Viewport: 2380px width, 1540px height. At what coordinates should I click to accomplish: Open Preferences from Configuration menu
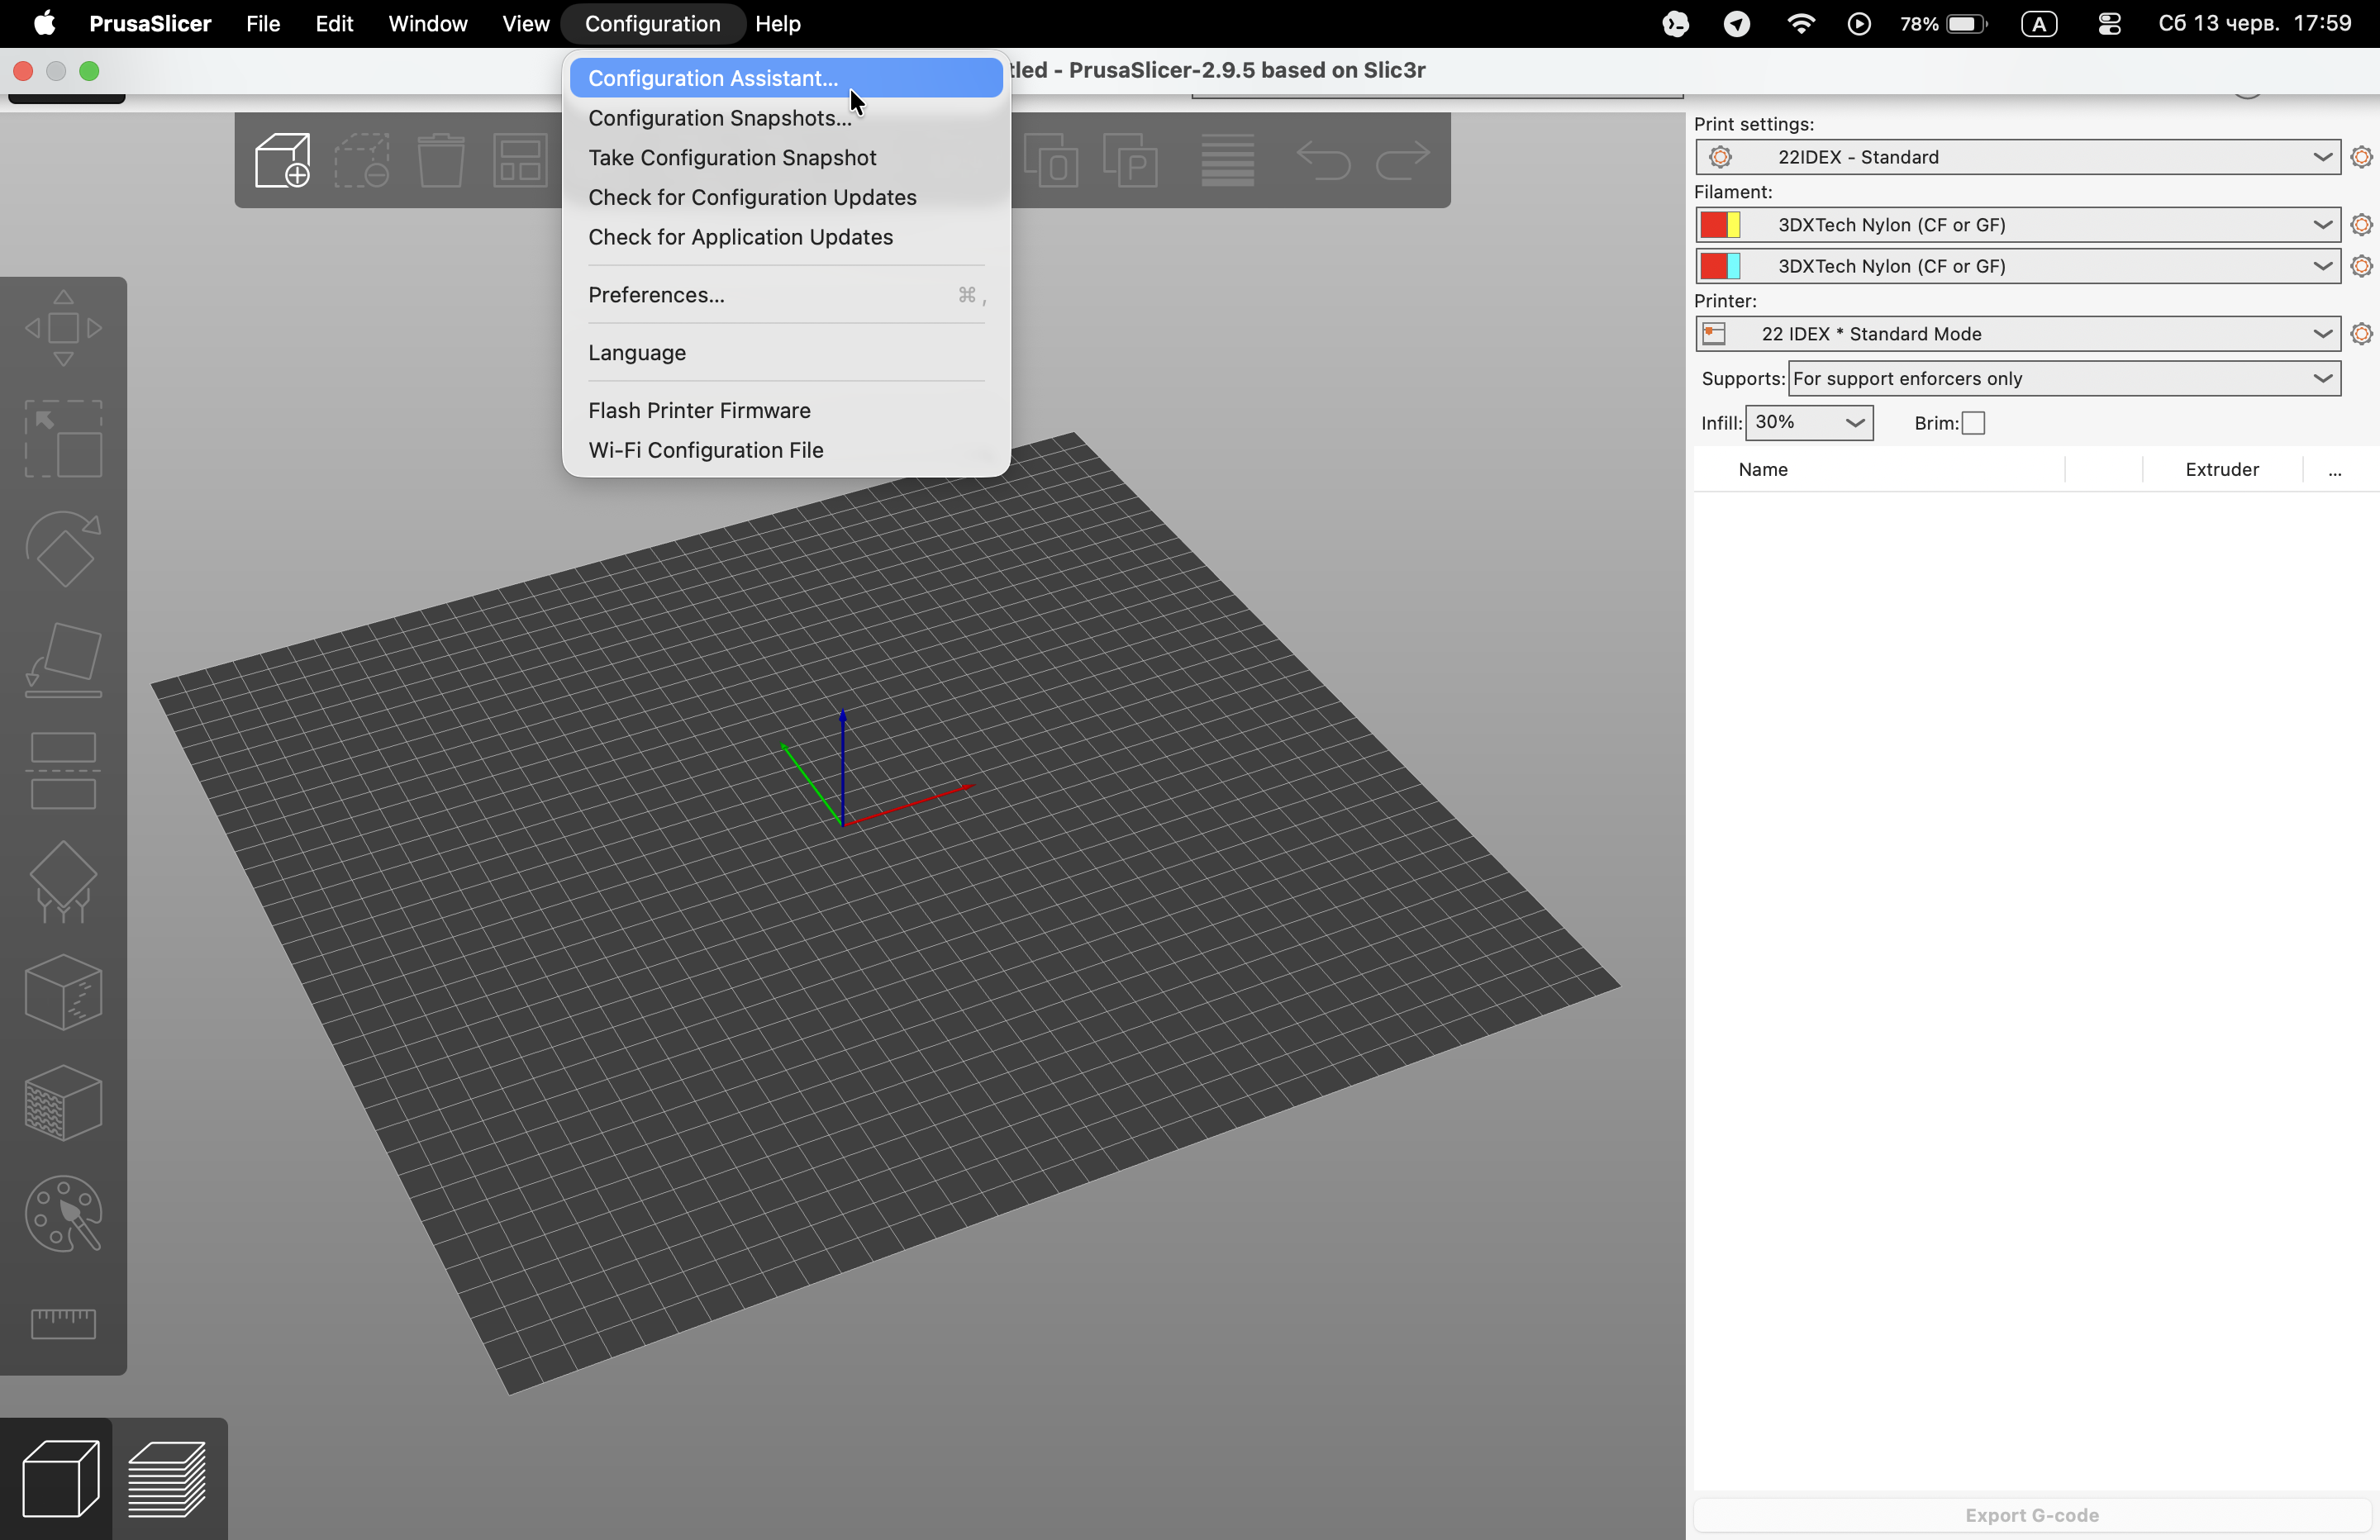pyautogui.click(x=786, y=295)
